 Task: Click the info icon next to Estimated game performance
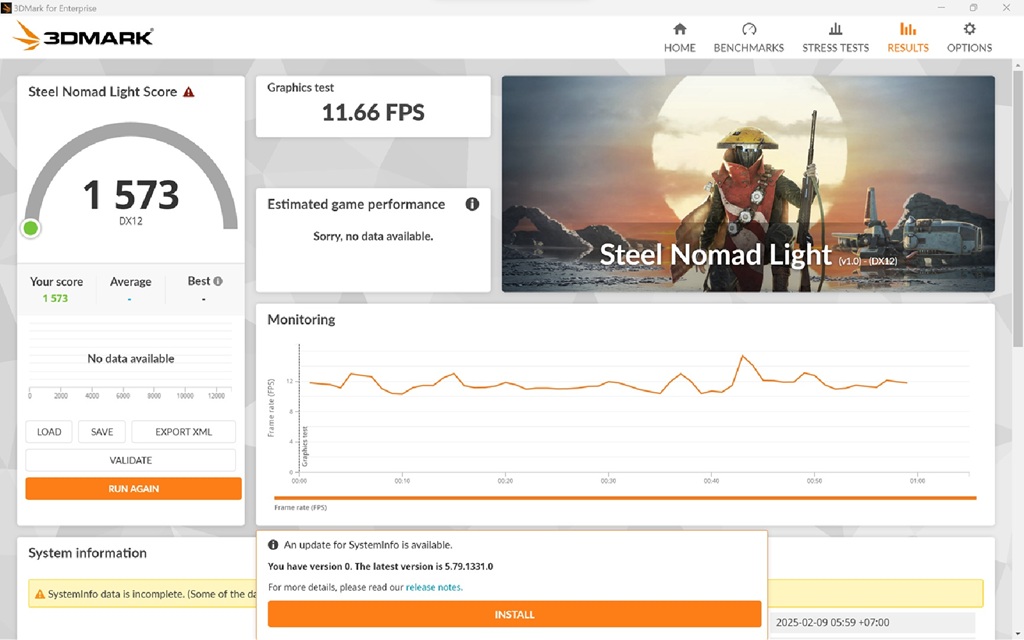(472, 204)
